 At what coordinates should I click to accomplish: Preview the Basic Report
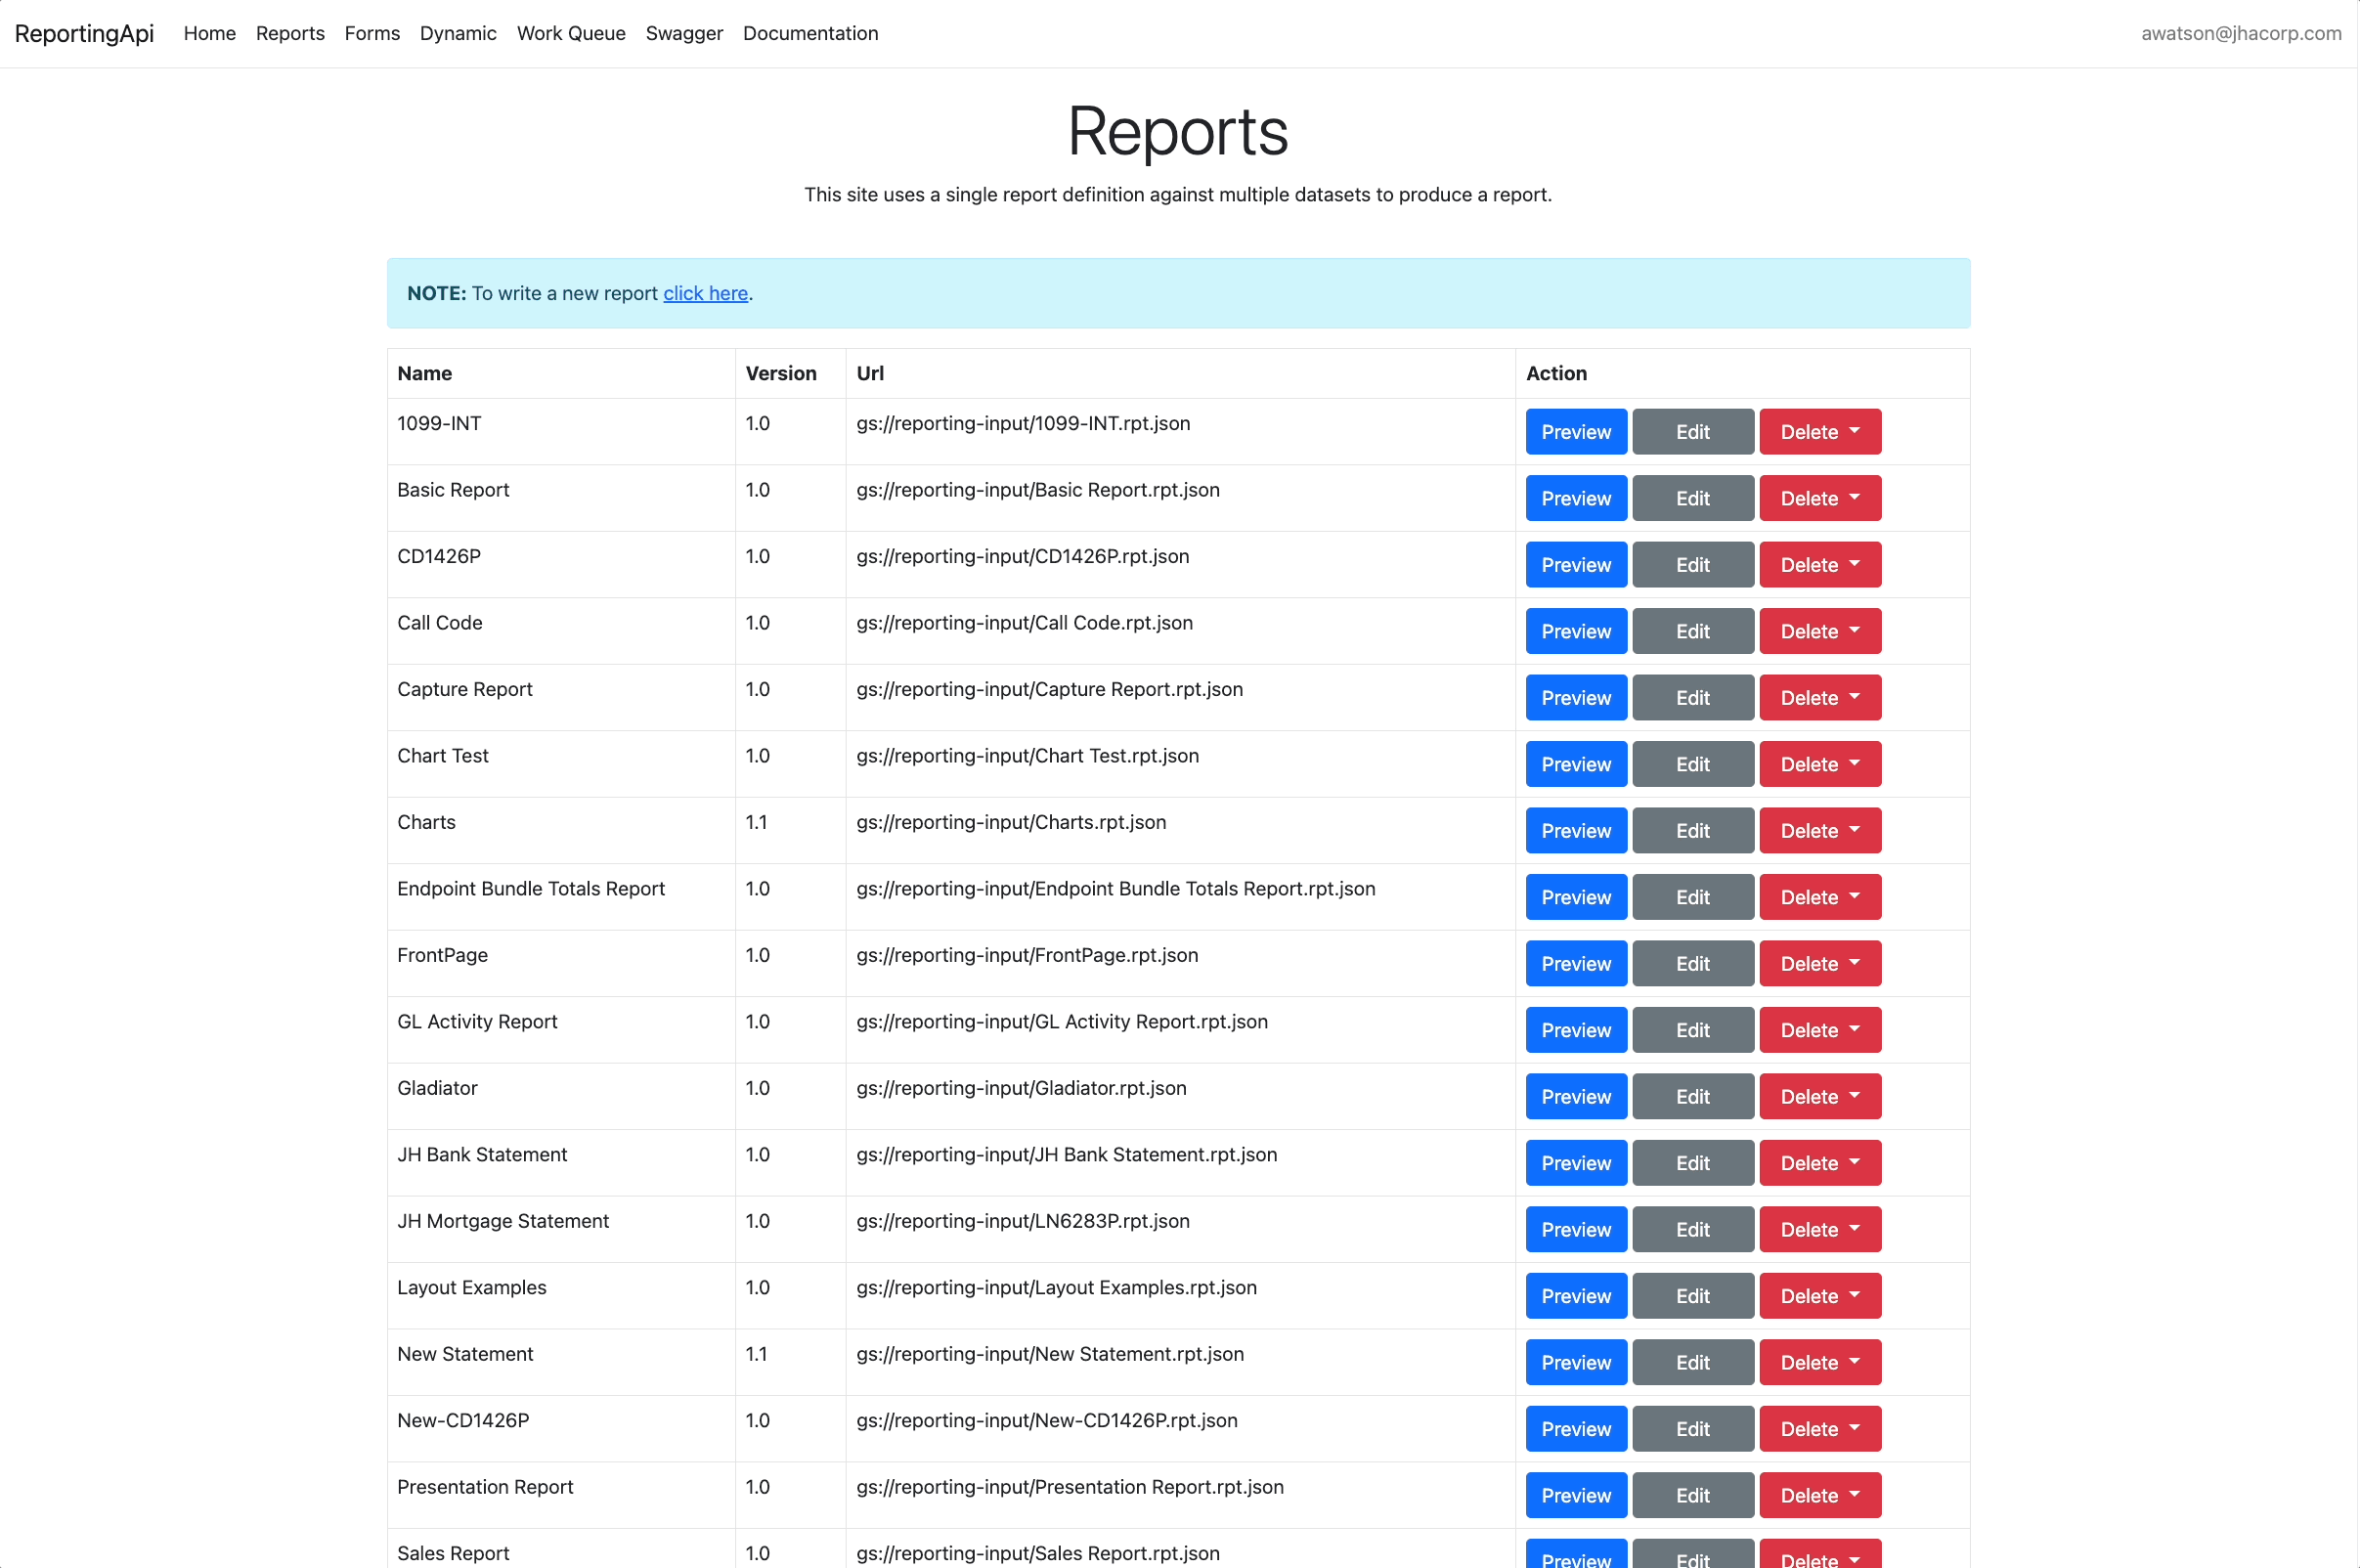(1575, 498)
